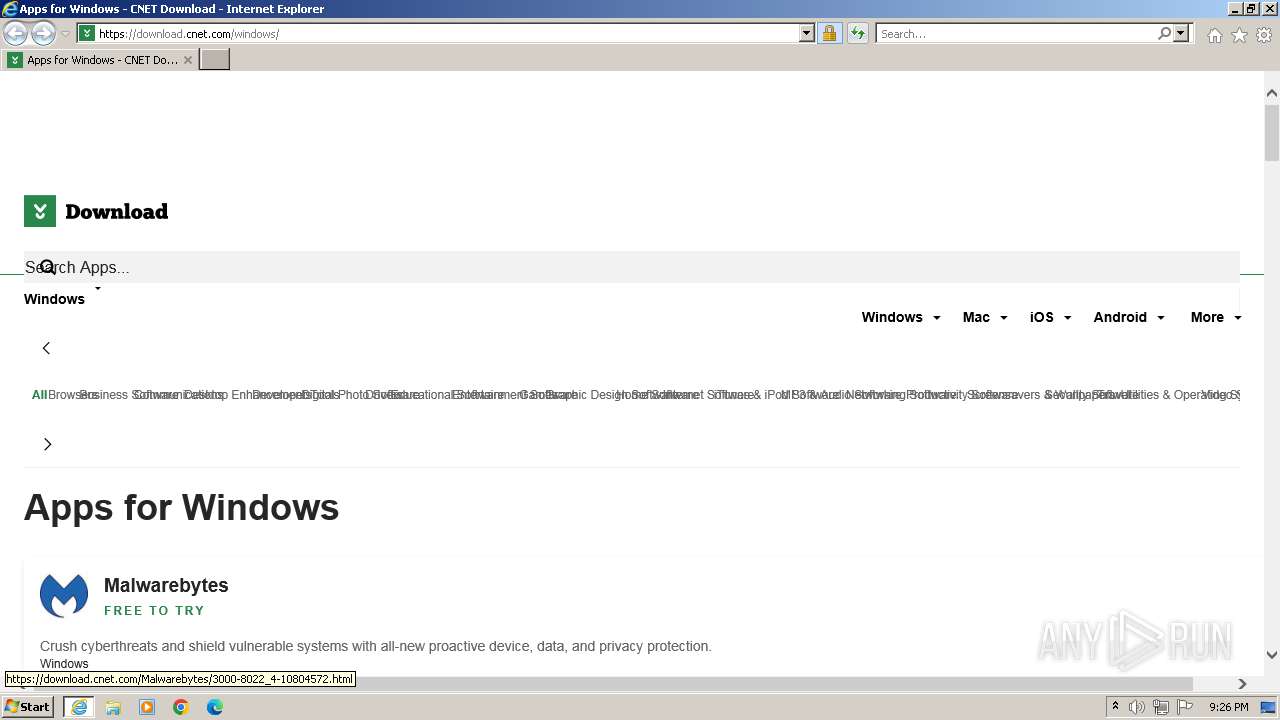Expand the Mac platform menu
This screenshot has width=1280, height=720.
tap(985, 317)
